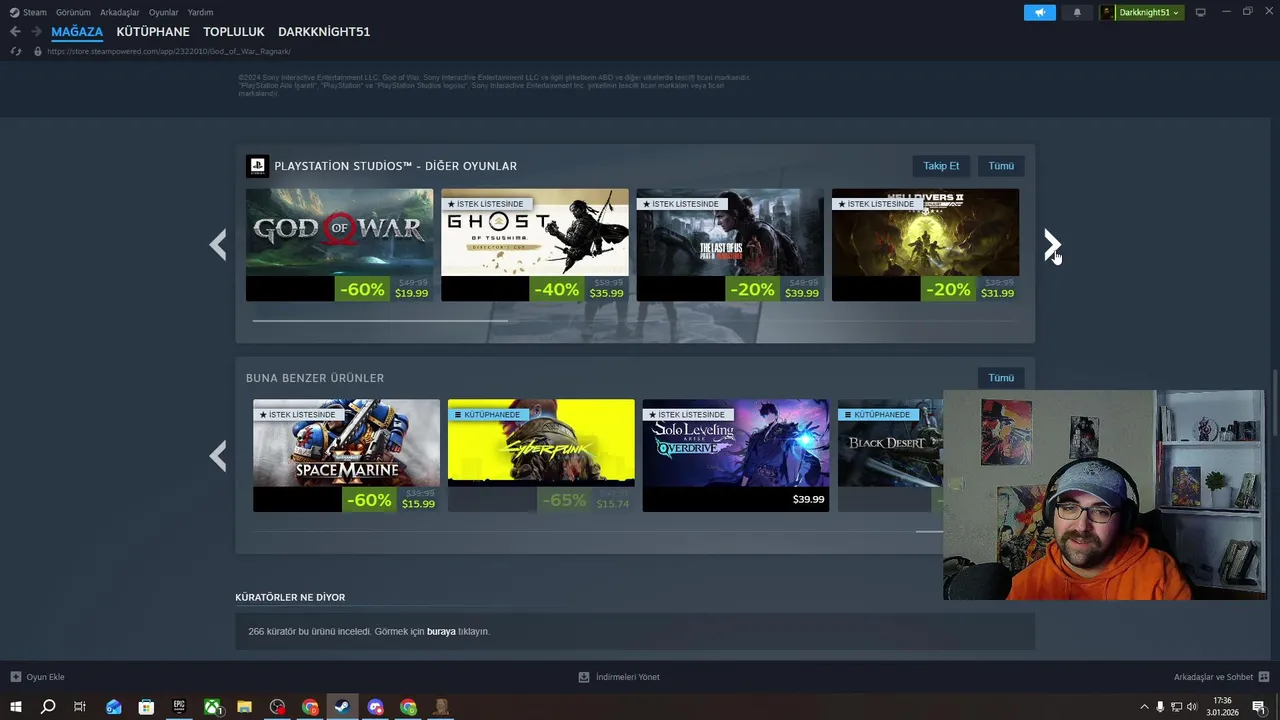Screen dimensions: 1280x720
Task: Open File Explorer on taskbar
Action: click(x=244, y=707)
